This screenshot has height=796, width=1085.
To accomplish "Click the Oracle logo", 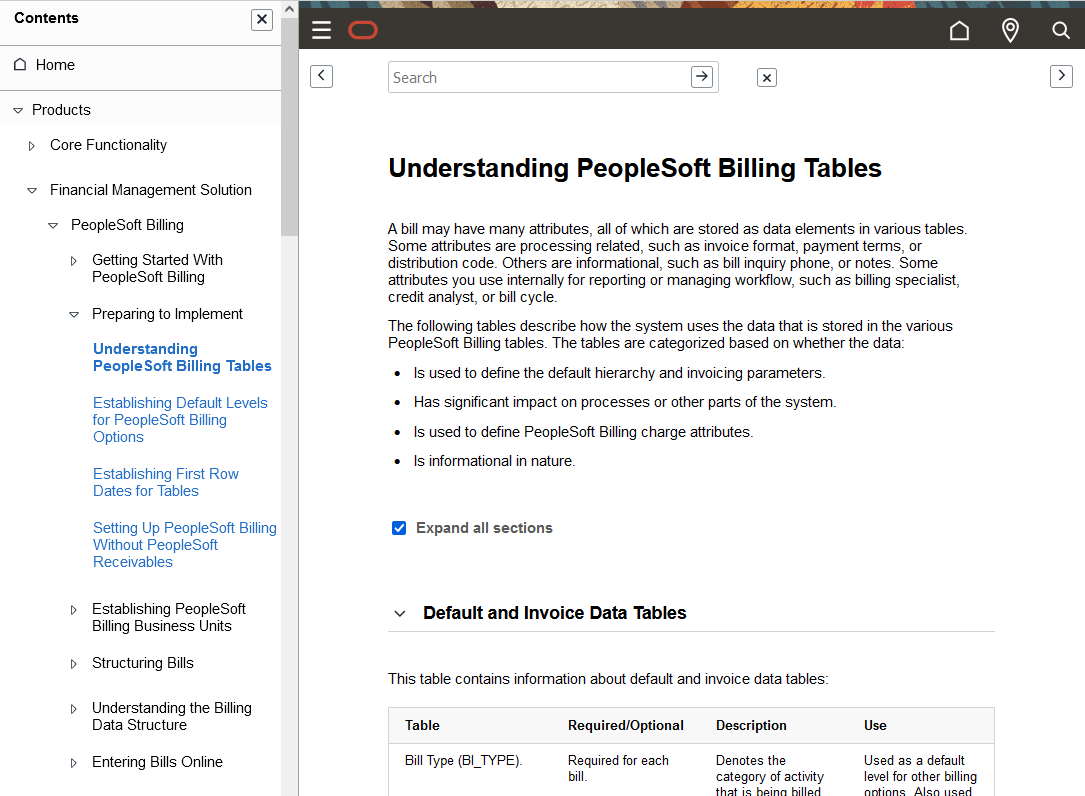I will (x=363, y=30).
